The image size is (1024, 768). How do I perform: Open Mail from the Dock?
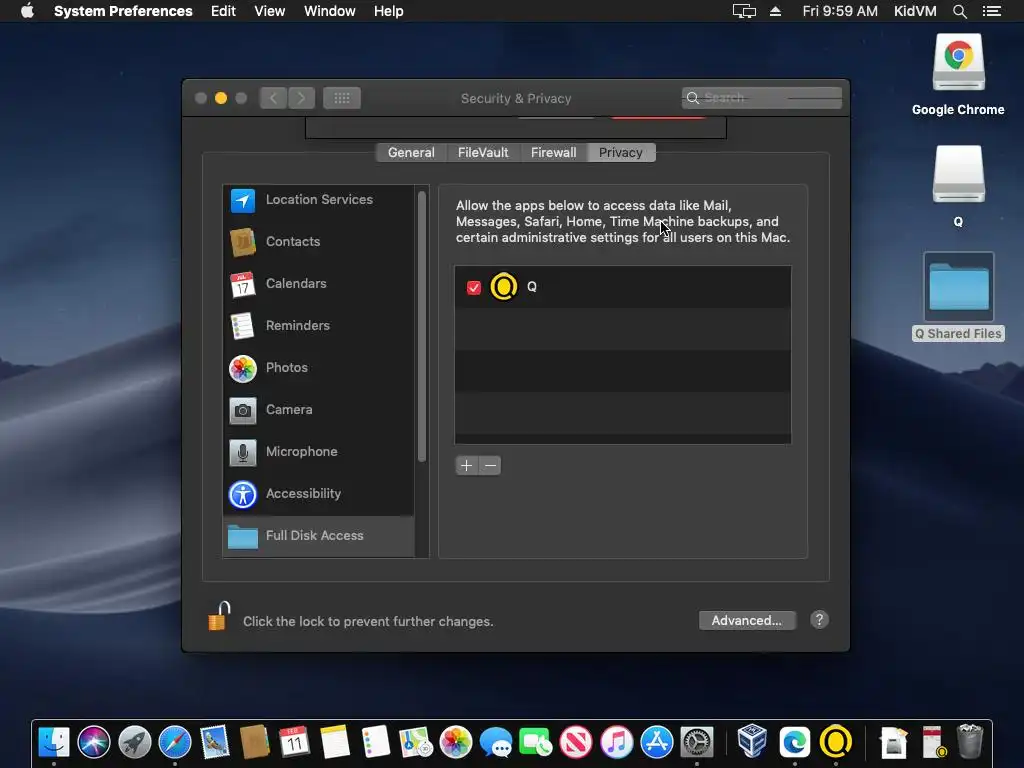tap(215, 742)
